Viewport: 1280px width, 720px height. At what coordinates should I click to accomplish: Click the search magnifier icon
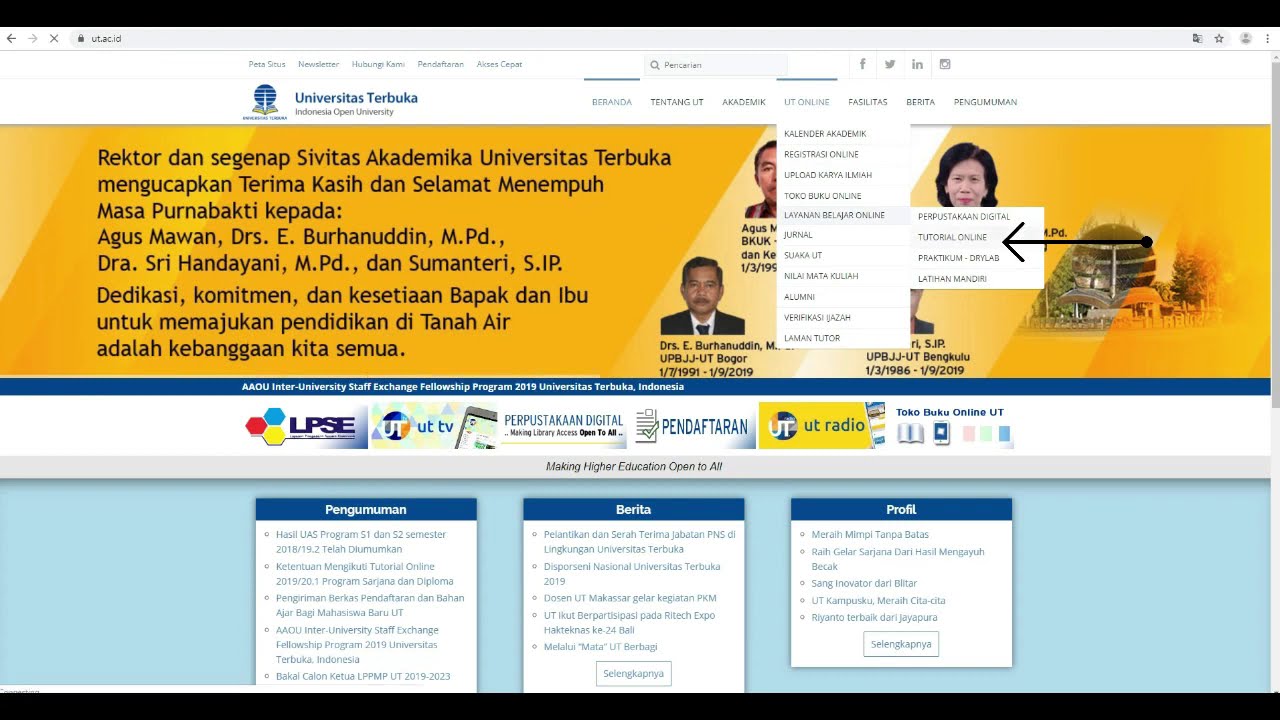[655, 65]
